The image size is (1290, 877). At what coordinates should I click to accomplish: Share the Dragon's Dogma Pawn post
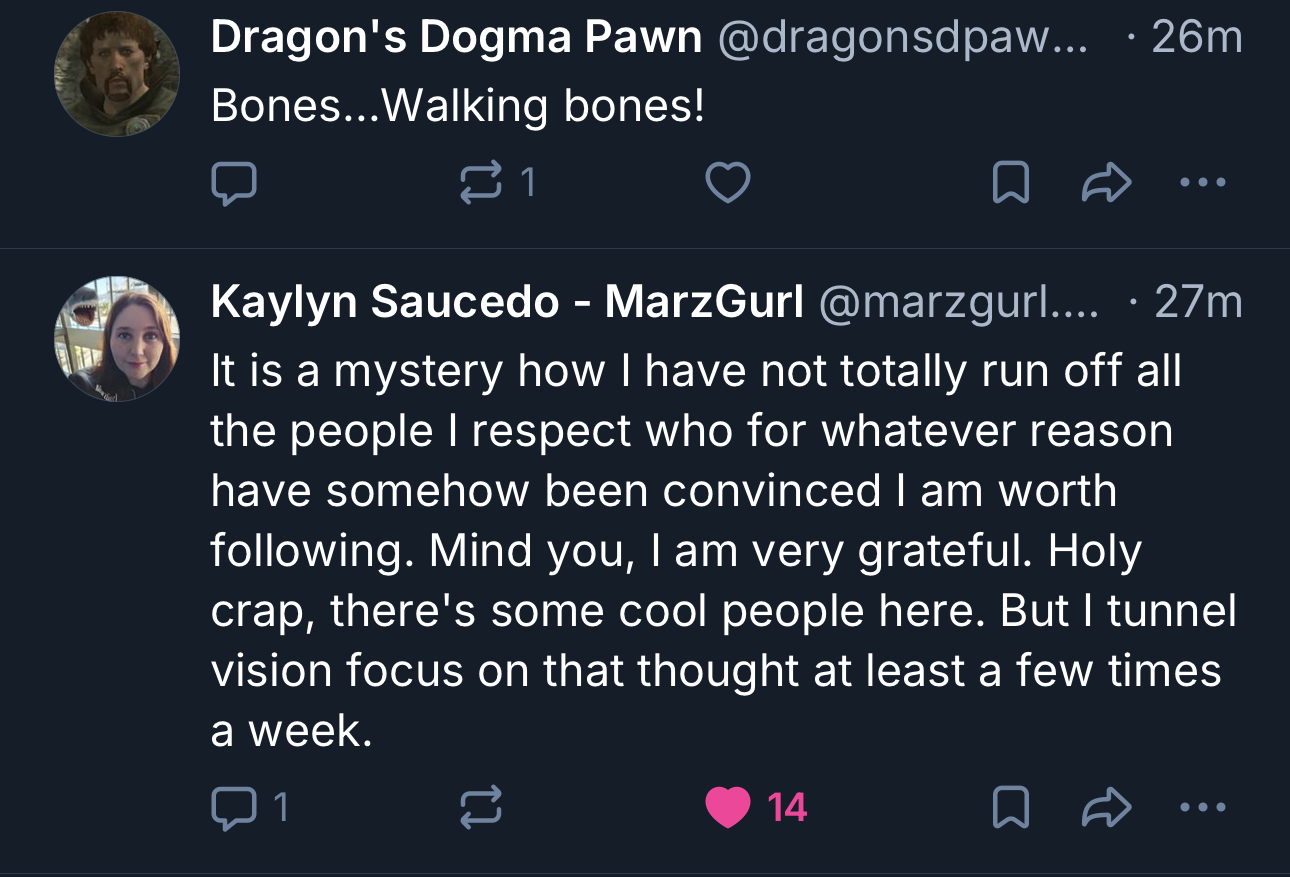[1108, 183]
